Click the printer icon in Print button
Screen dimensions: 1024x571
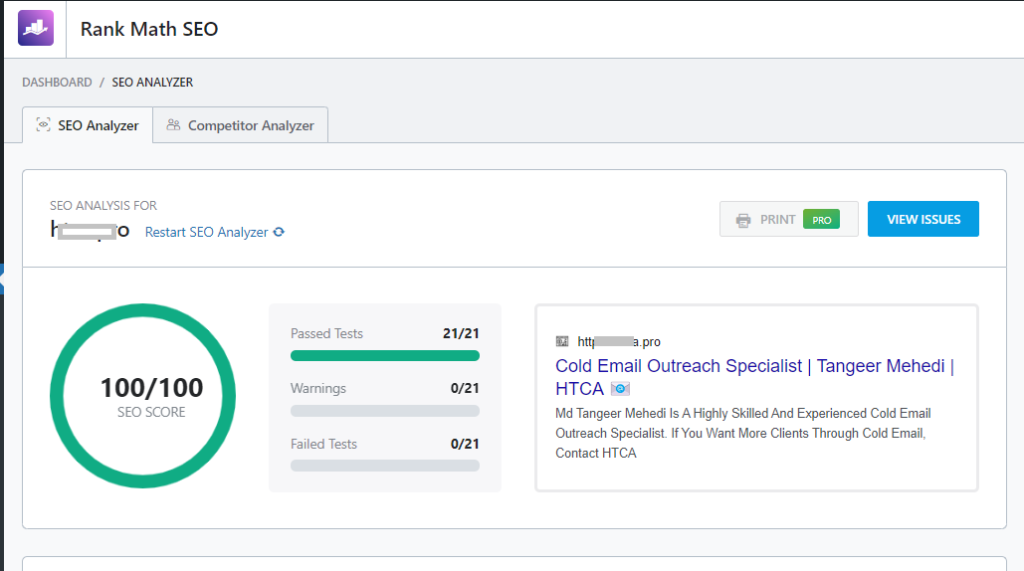click(x=743, y=220)
